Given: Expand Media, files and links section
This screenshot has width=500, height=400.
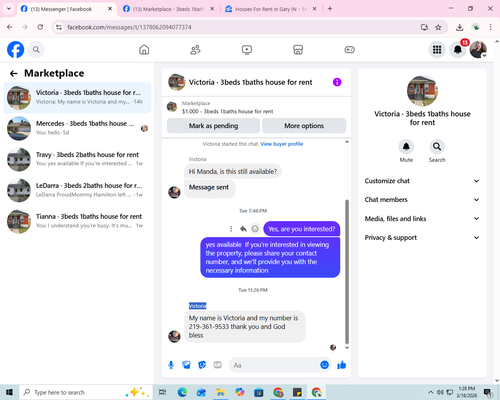Looking at the screenshot, I should pyautogui.click(x=422, y=219).
